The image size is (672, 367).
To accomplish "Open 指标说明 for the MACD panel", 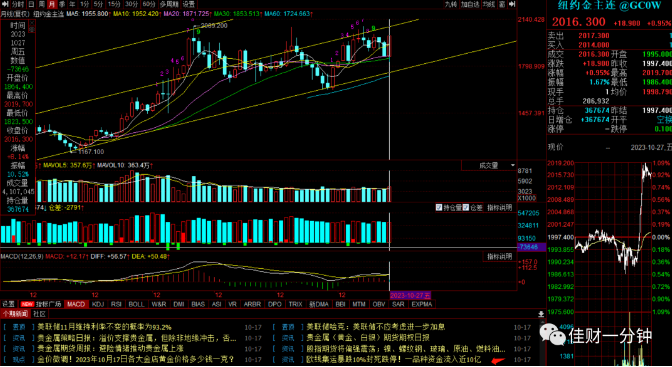I will [x=500, y=256].
